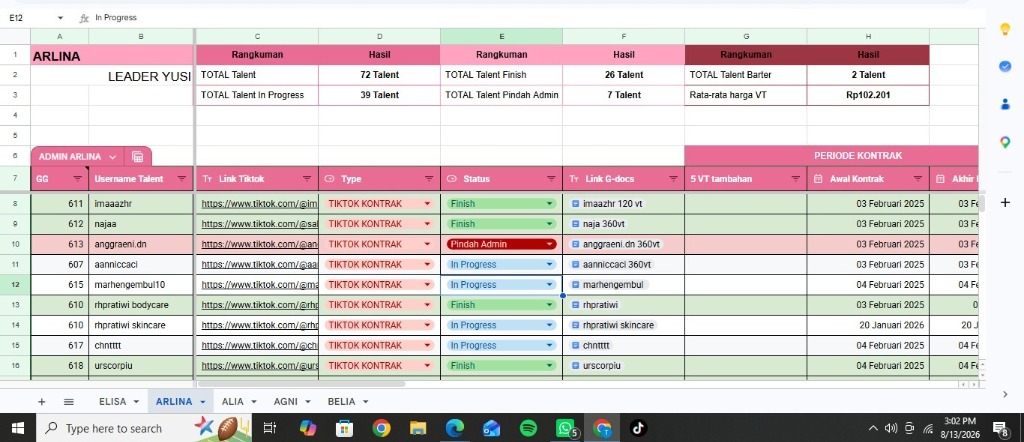Open Spotify from the taskbar
1024x442 pixels.
(528, 428)
